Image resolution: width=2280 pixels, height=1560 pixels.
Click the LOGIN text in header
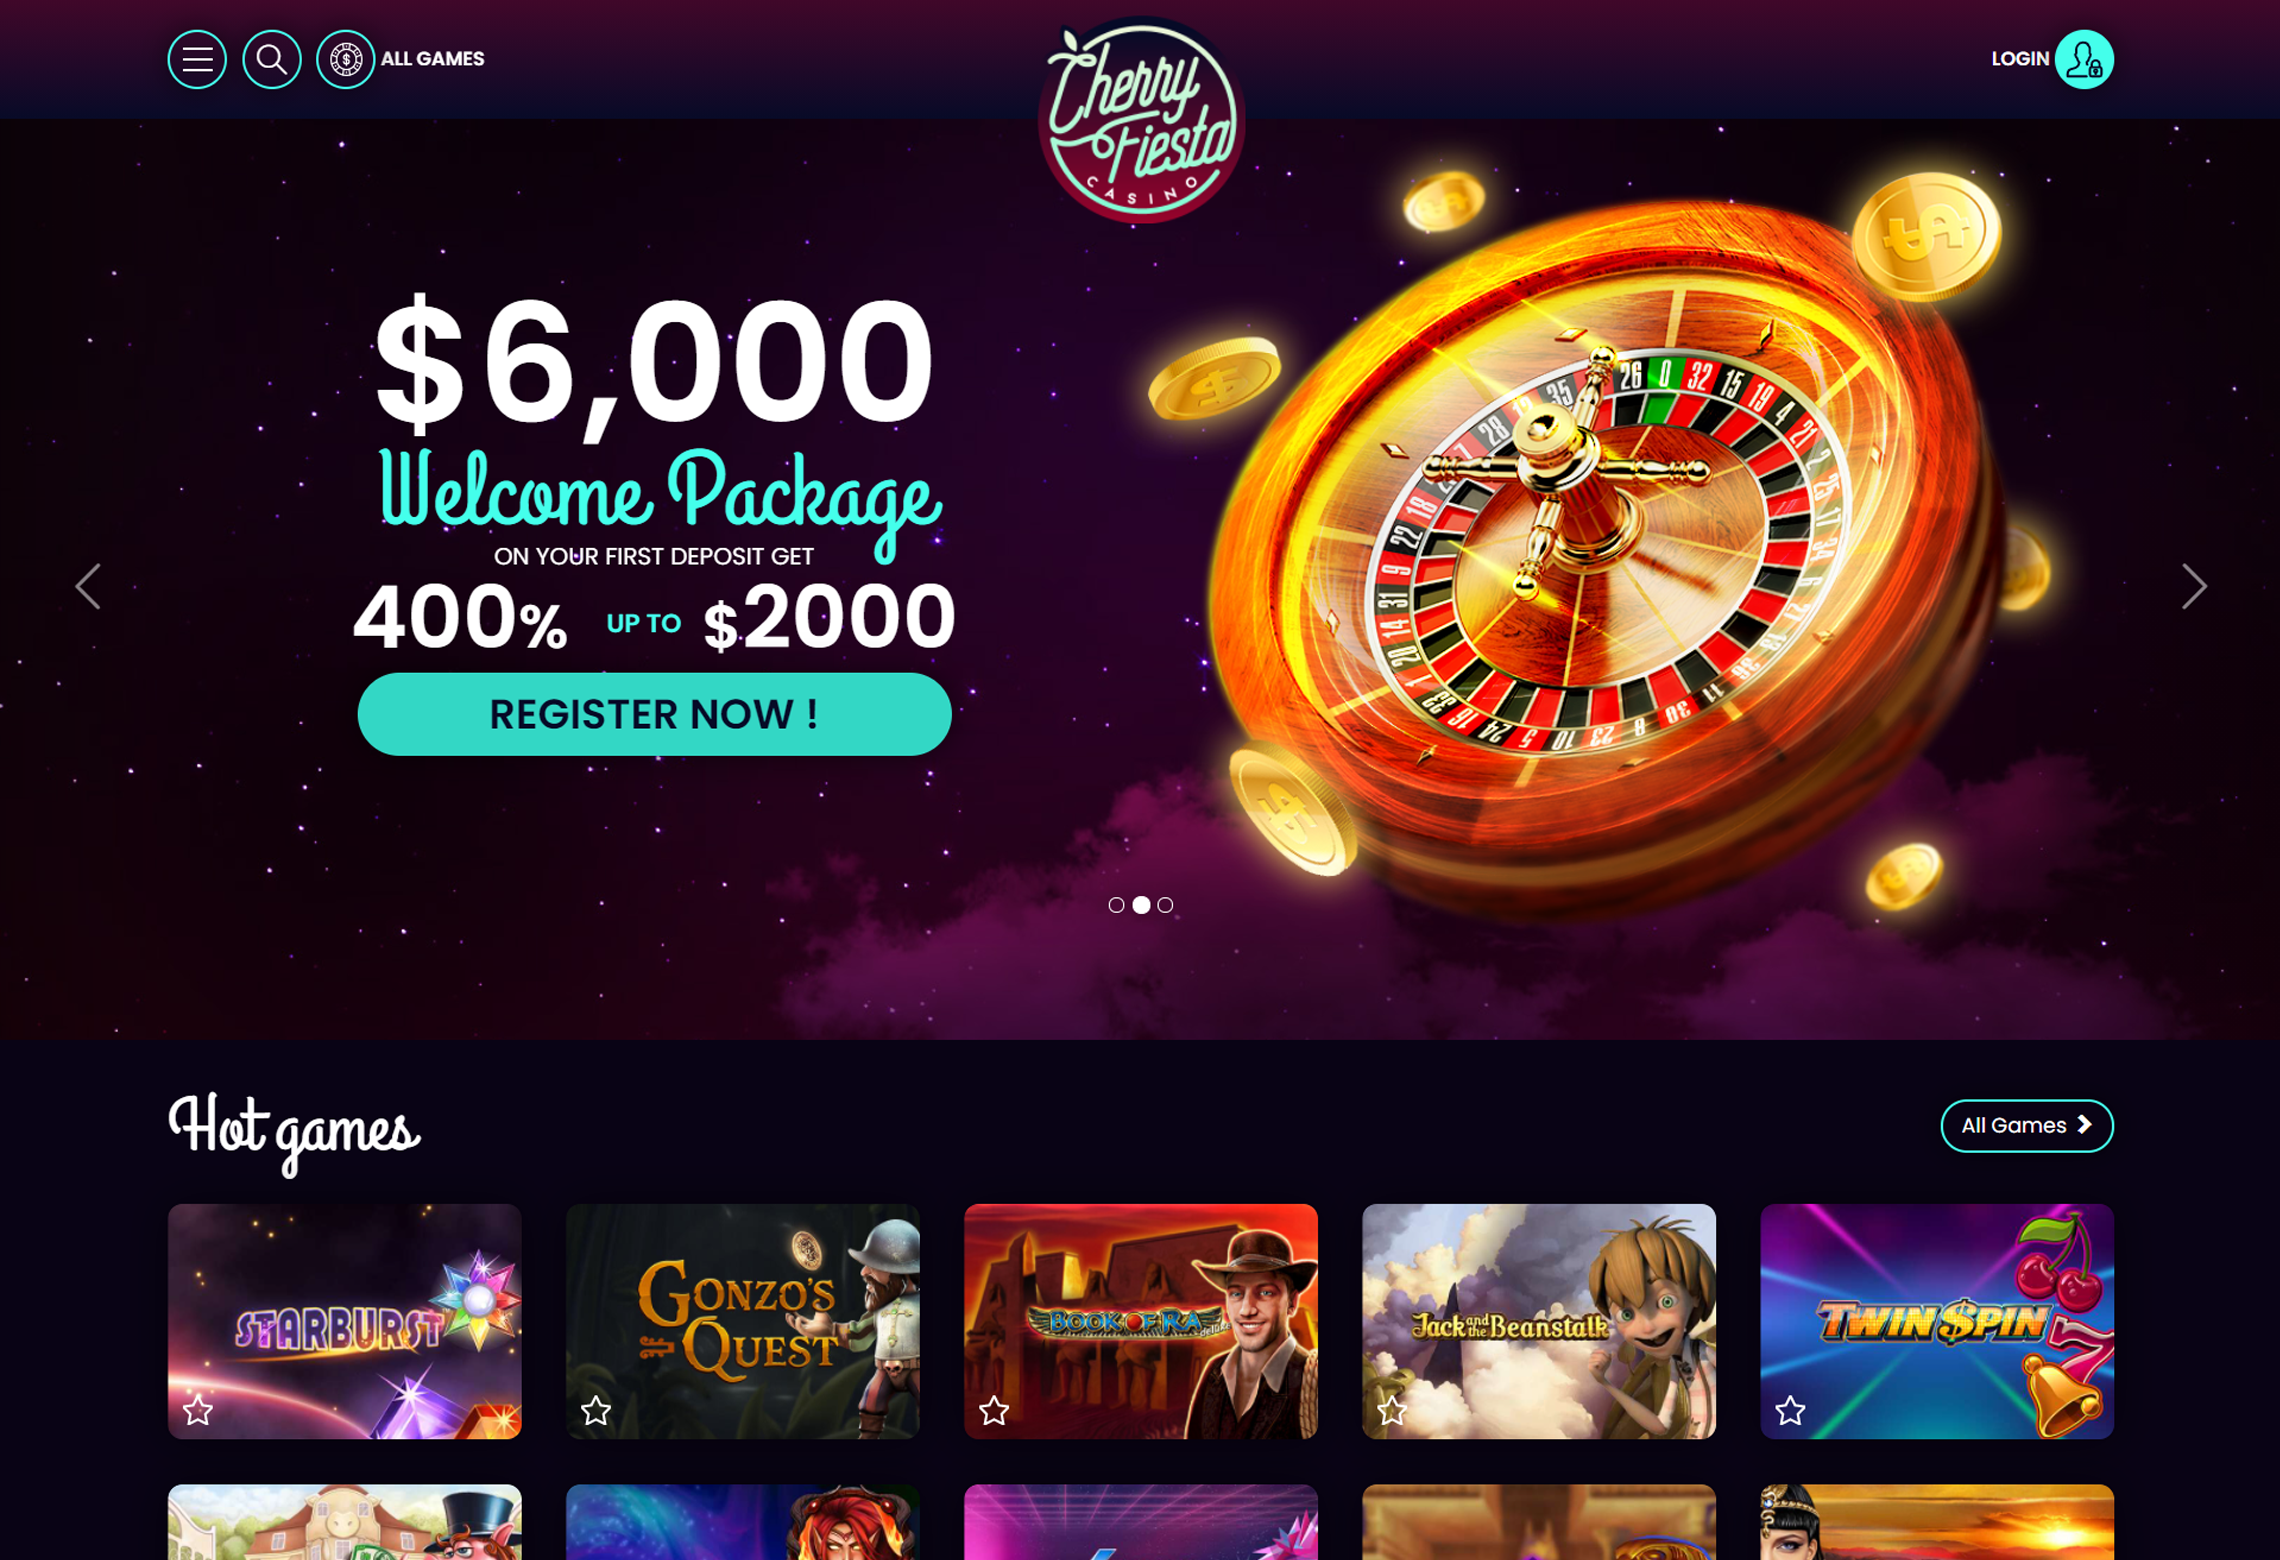pyautogui.click(x=2020, y=59)
